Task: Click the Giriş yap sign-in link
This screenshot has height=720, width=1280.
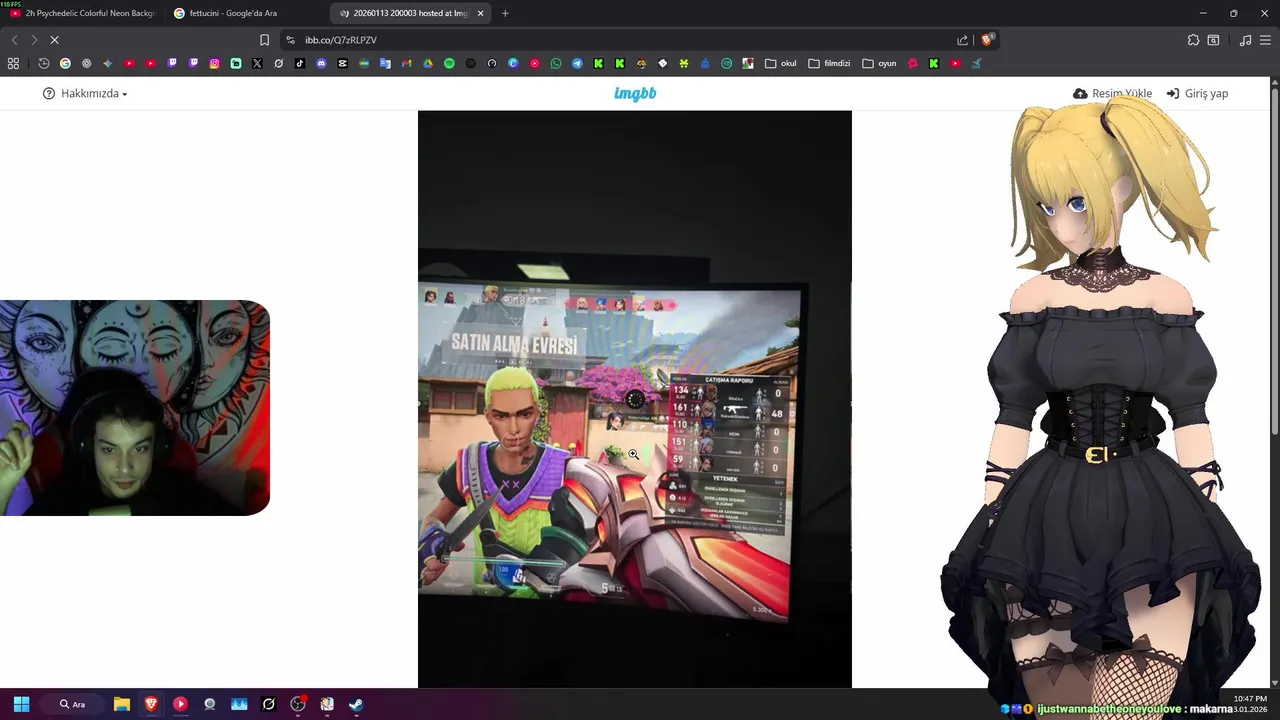Action: [x=1197, y=93]
